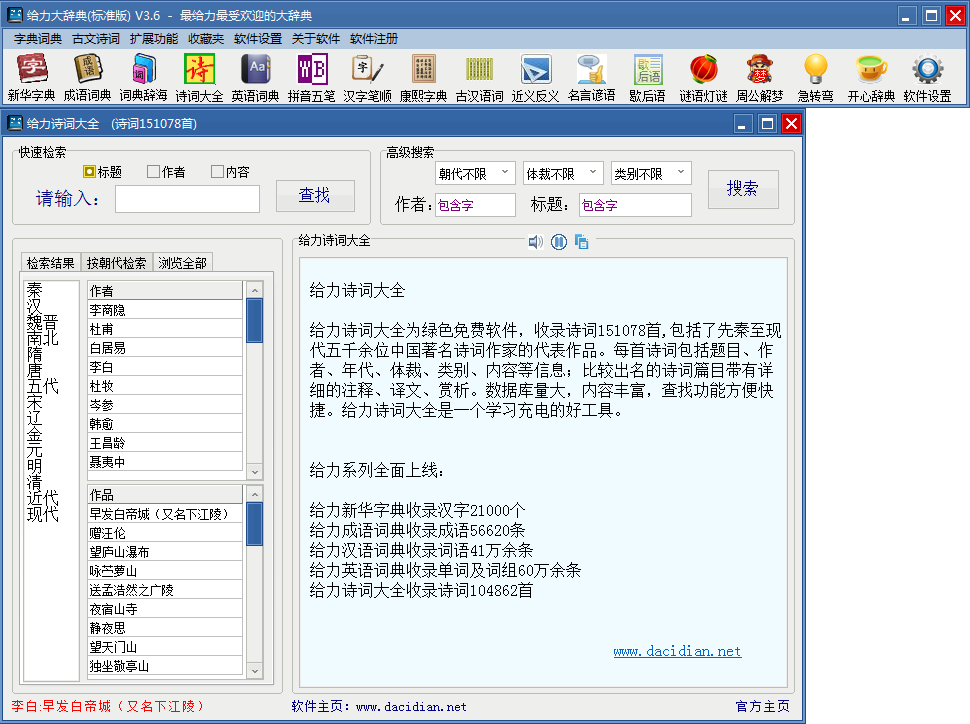Image resolution: width=970 pixels, height=724 pixels.
Task: Open the www.dacidian.net link in text
Action: [x=677, y=651]
